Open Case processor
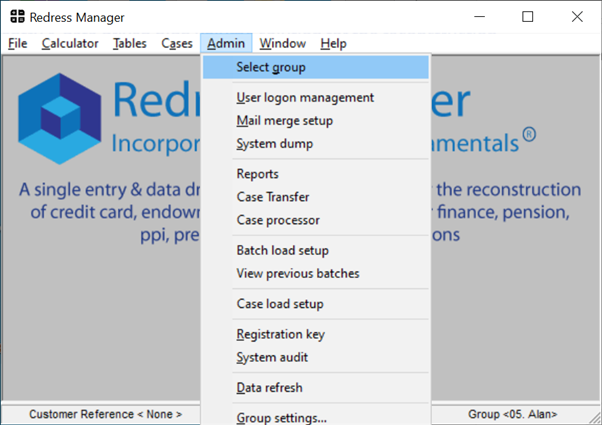This screenshot has width=602, height=425. [316, 220]
